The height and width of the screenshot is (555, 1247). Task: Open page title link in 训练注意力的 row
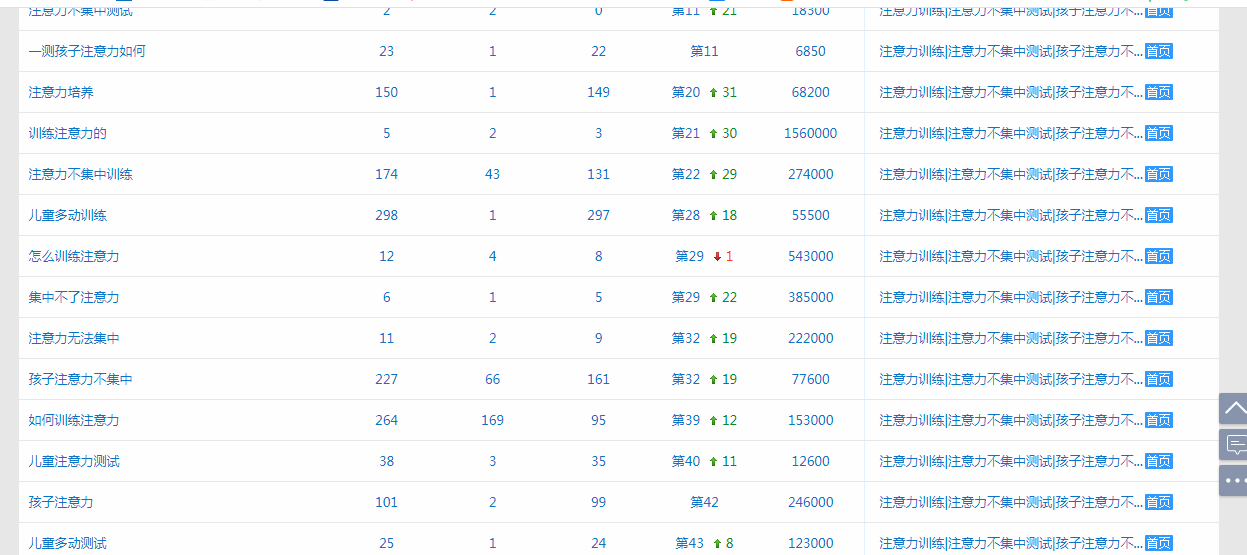(x=1010, y=133)
